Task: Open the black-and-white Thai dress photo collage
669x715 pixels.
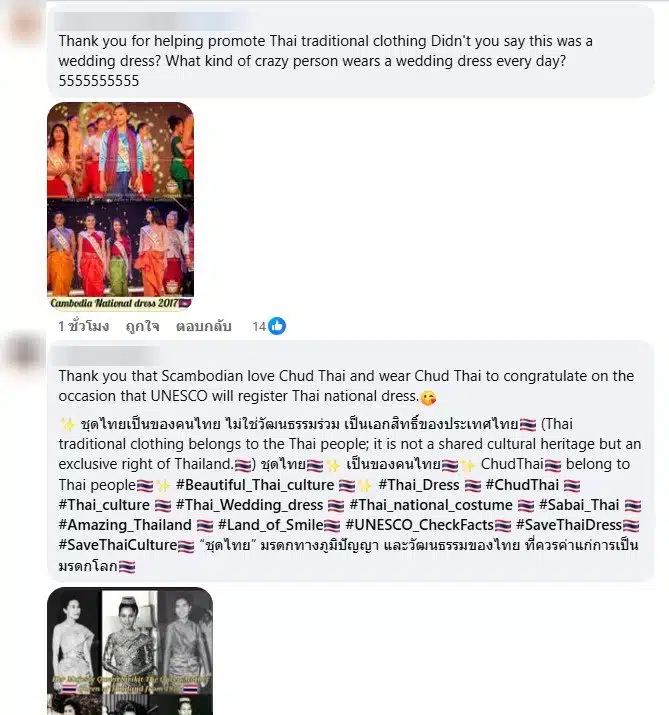Action: 130,651
